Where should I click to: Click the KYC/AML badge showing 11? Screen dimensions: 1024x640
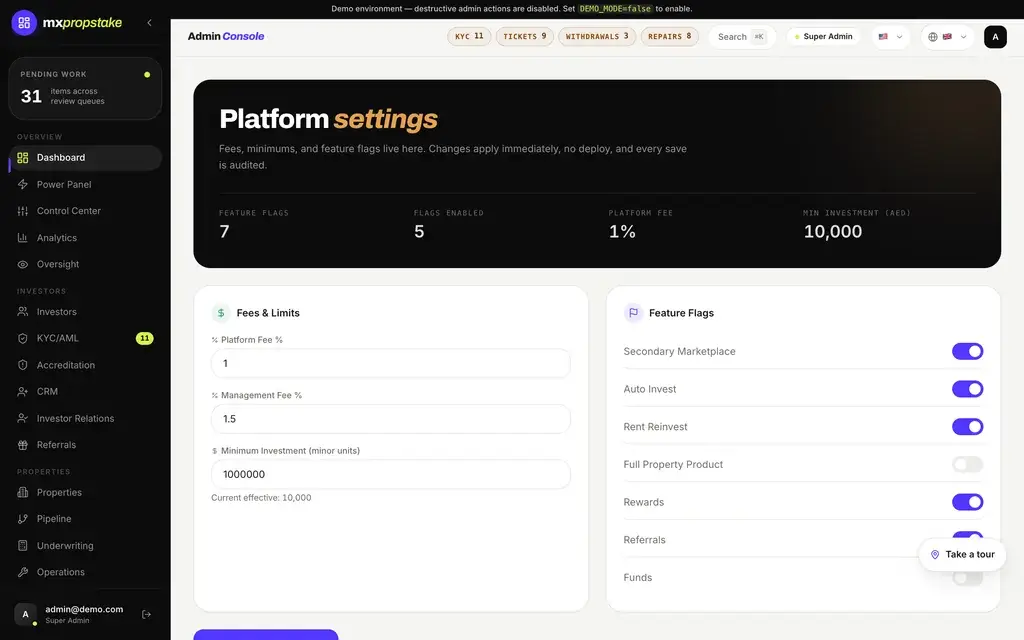tap(144, 338)
